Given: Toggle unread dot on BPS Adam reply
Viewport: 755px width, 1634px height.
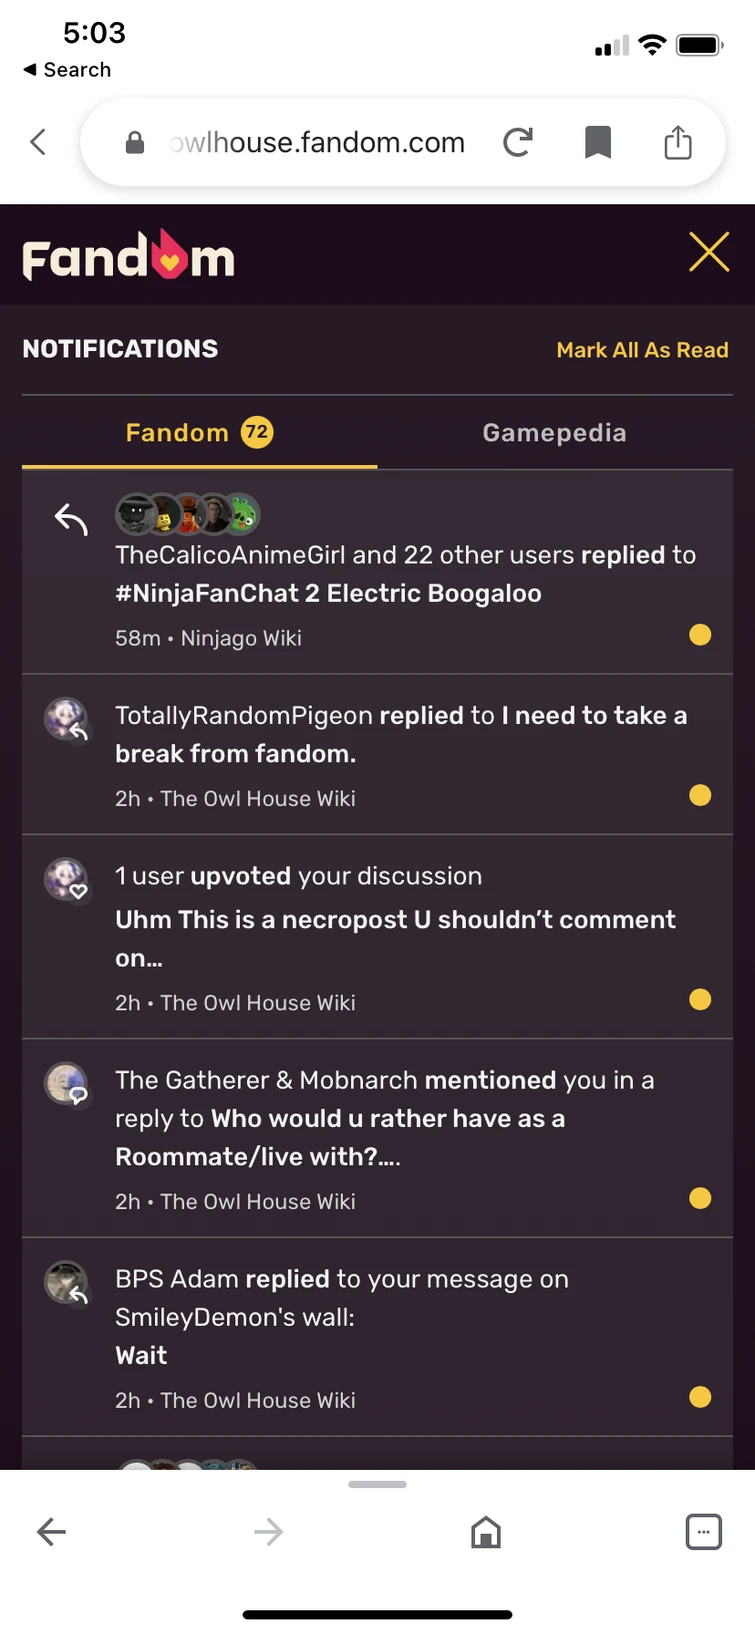Looking at the screenshot, I should [x=700, y=1397].
